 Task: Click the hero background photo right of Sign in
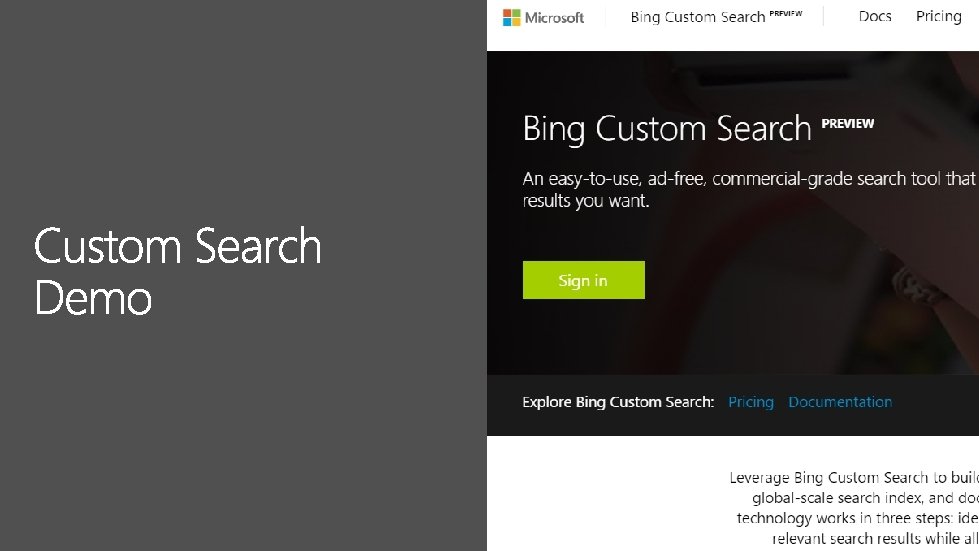pos(800,280)
